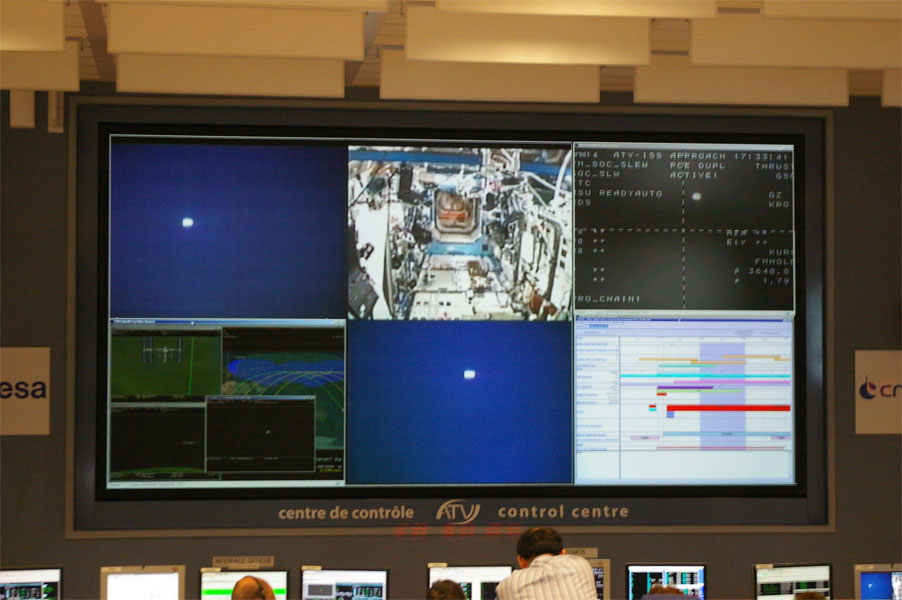The width and height of the screenshot is (902, 600).
Task: Click the shaded blue time window column
Action: [x=723, y=396]
